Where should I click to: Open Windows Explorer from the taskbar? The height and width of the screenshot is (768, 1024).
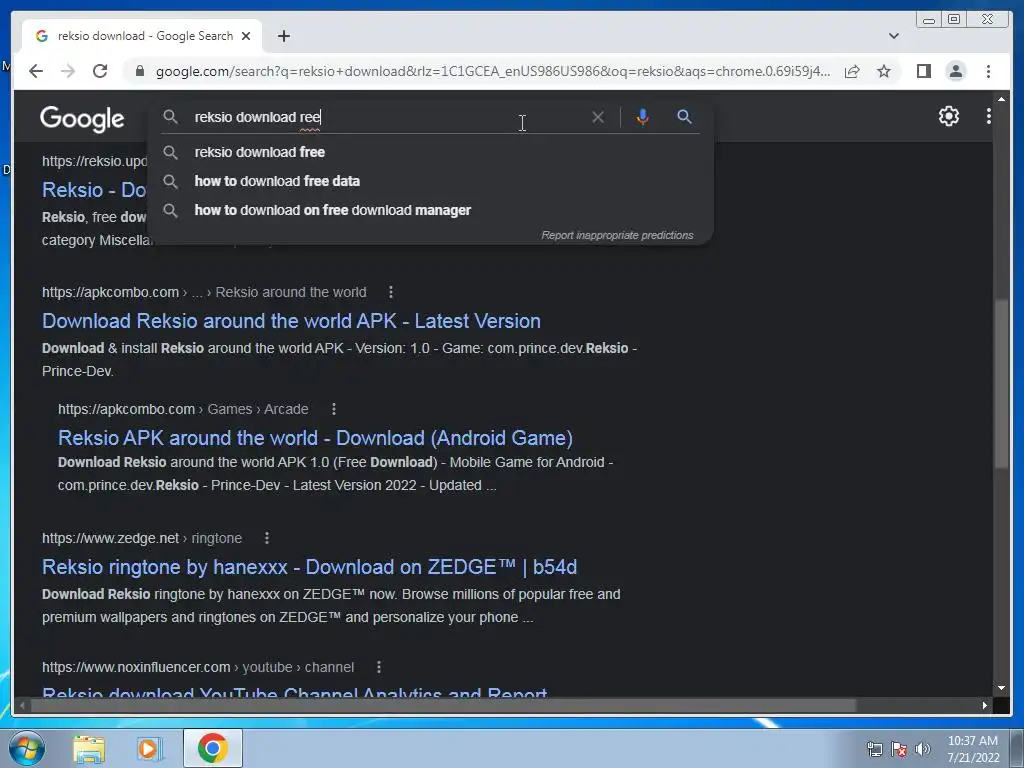(x=88, y=748)
